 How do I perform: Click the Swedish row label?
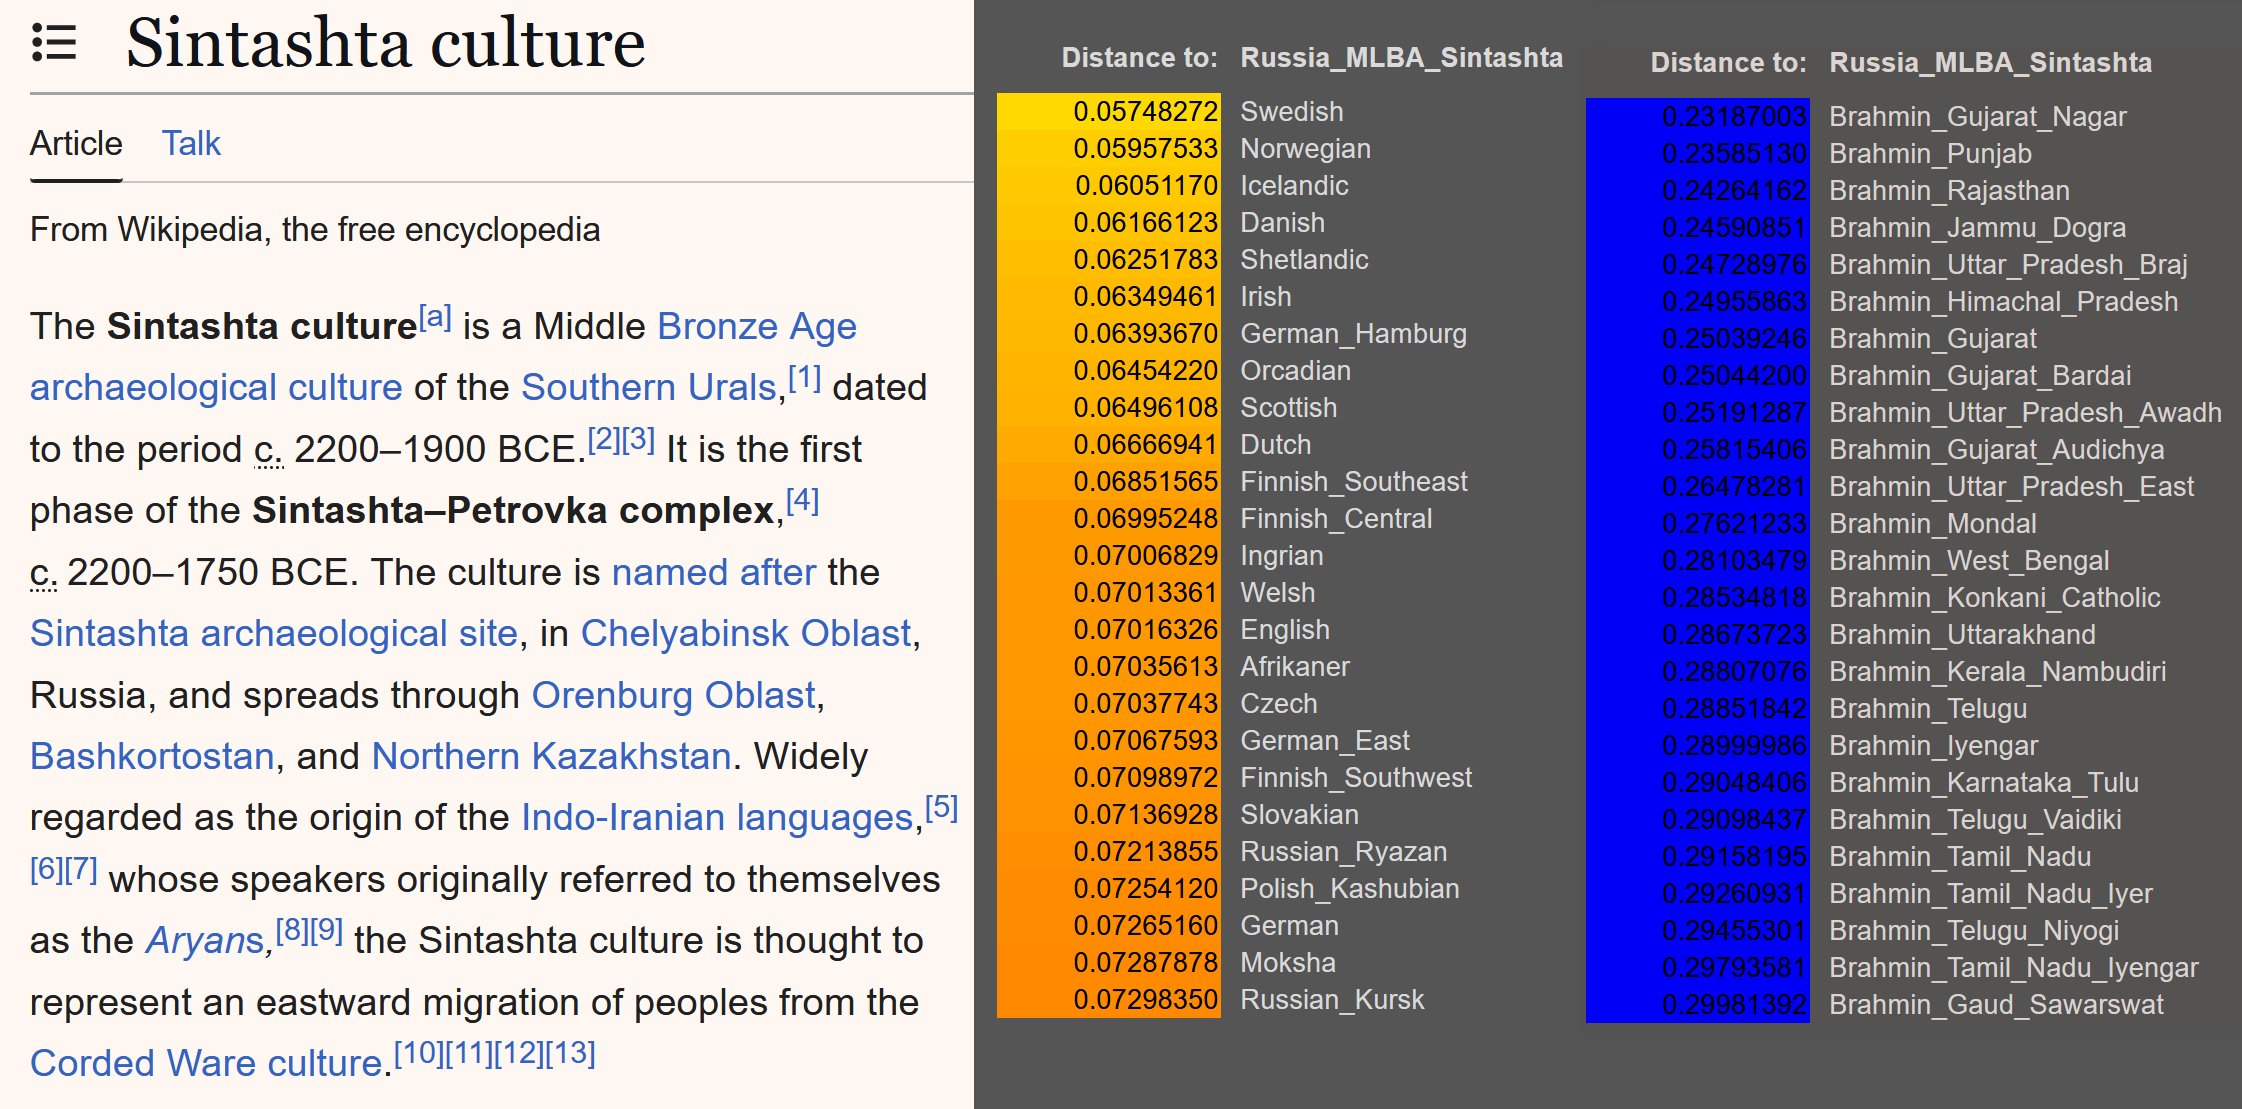pos(1292,112)
